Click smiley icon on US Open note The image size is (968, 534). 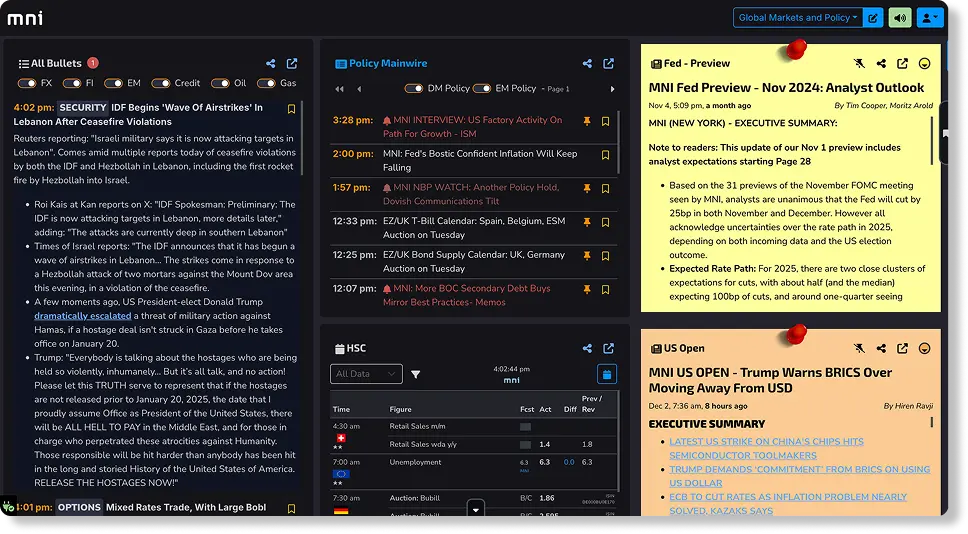(x=924, y=349)
